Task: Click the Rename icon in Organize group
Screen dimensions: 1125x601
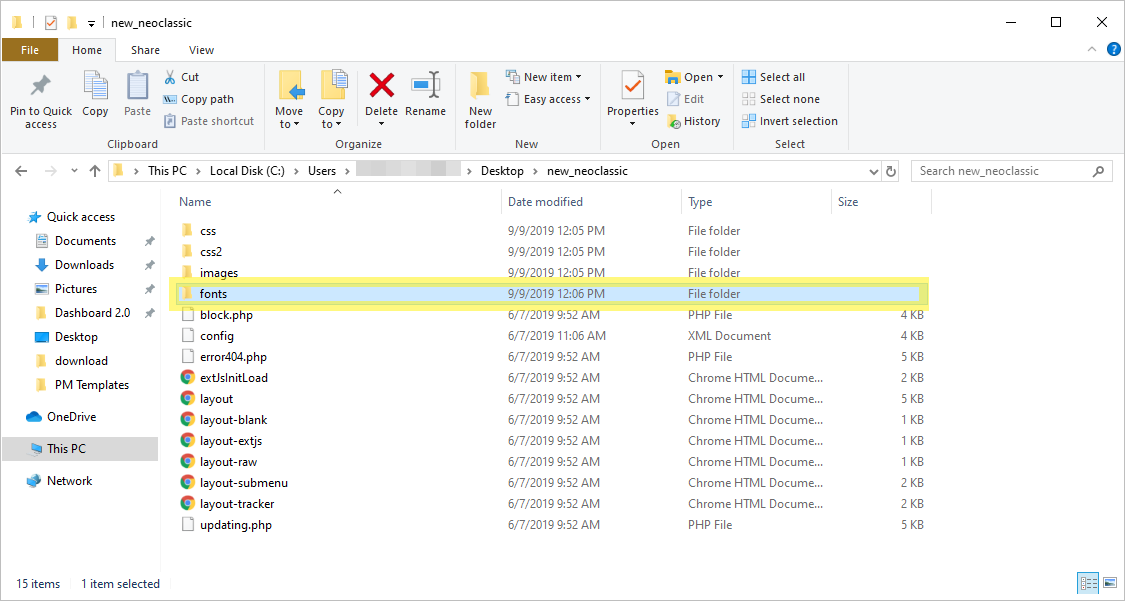Action: click(x=426, y=87)
